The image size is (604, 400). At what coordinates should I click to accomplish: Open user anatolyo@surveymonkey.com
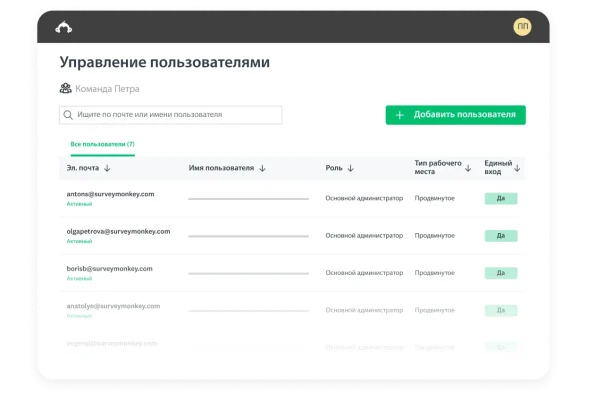pyautogui.click(x=113, y=306)
